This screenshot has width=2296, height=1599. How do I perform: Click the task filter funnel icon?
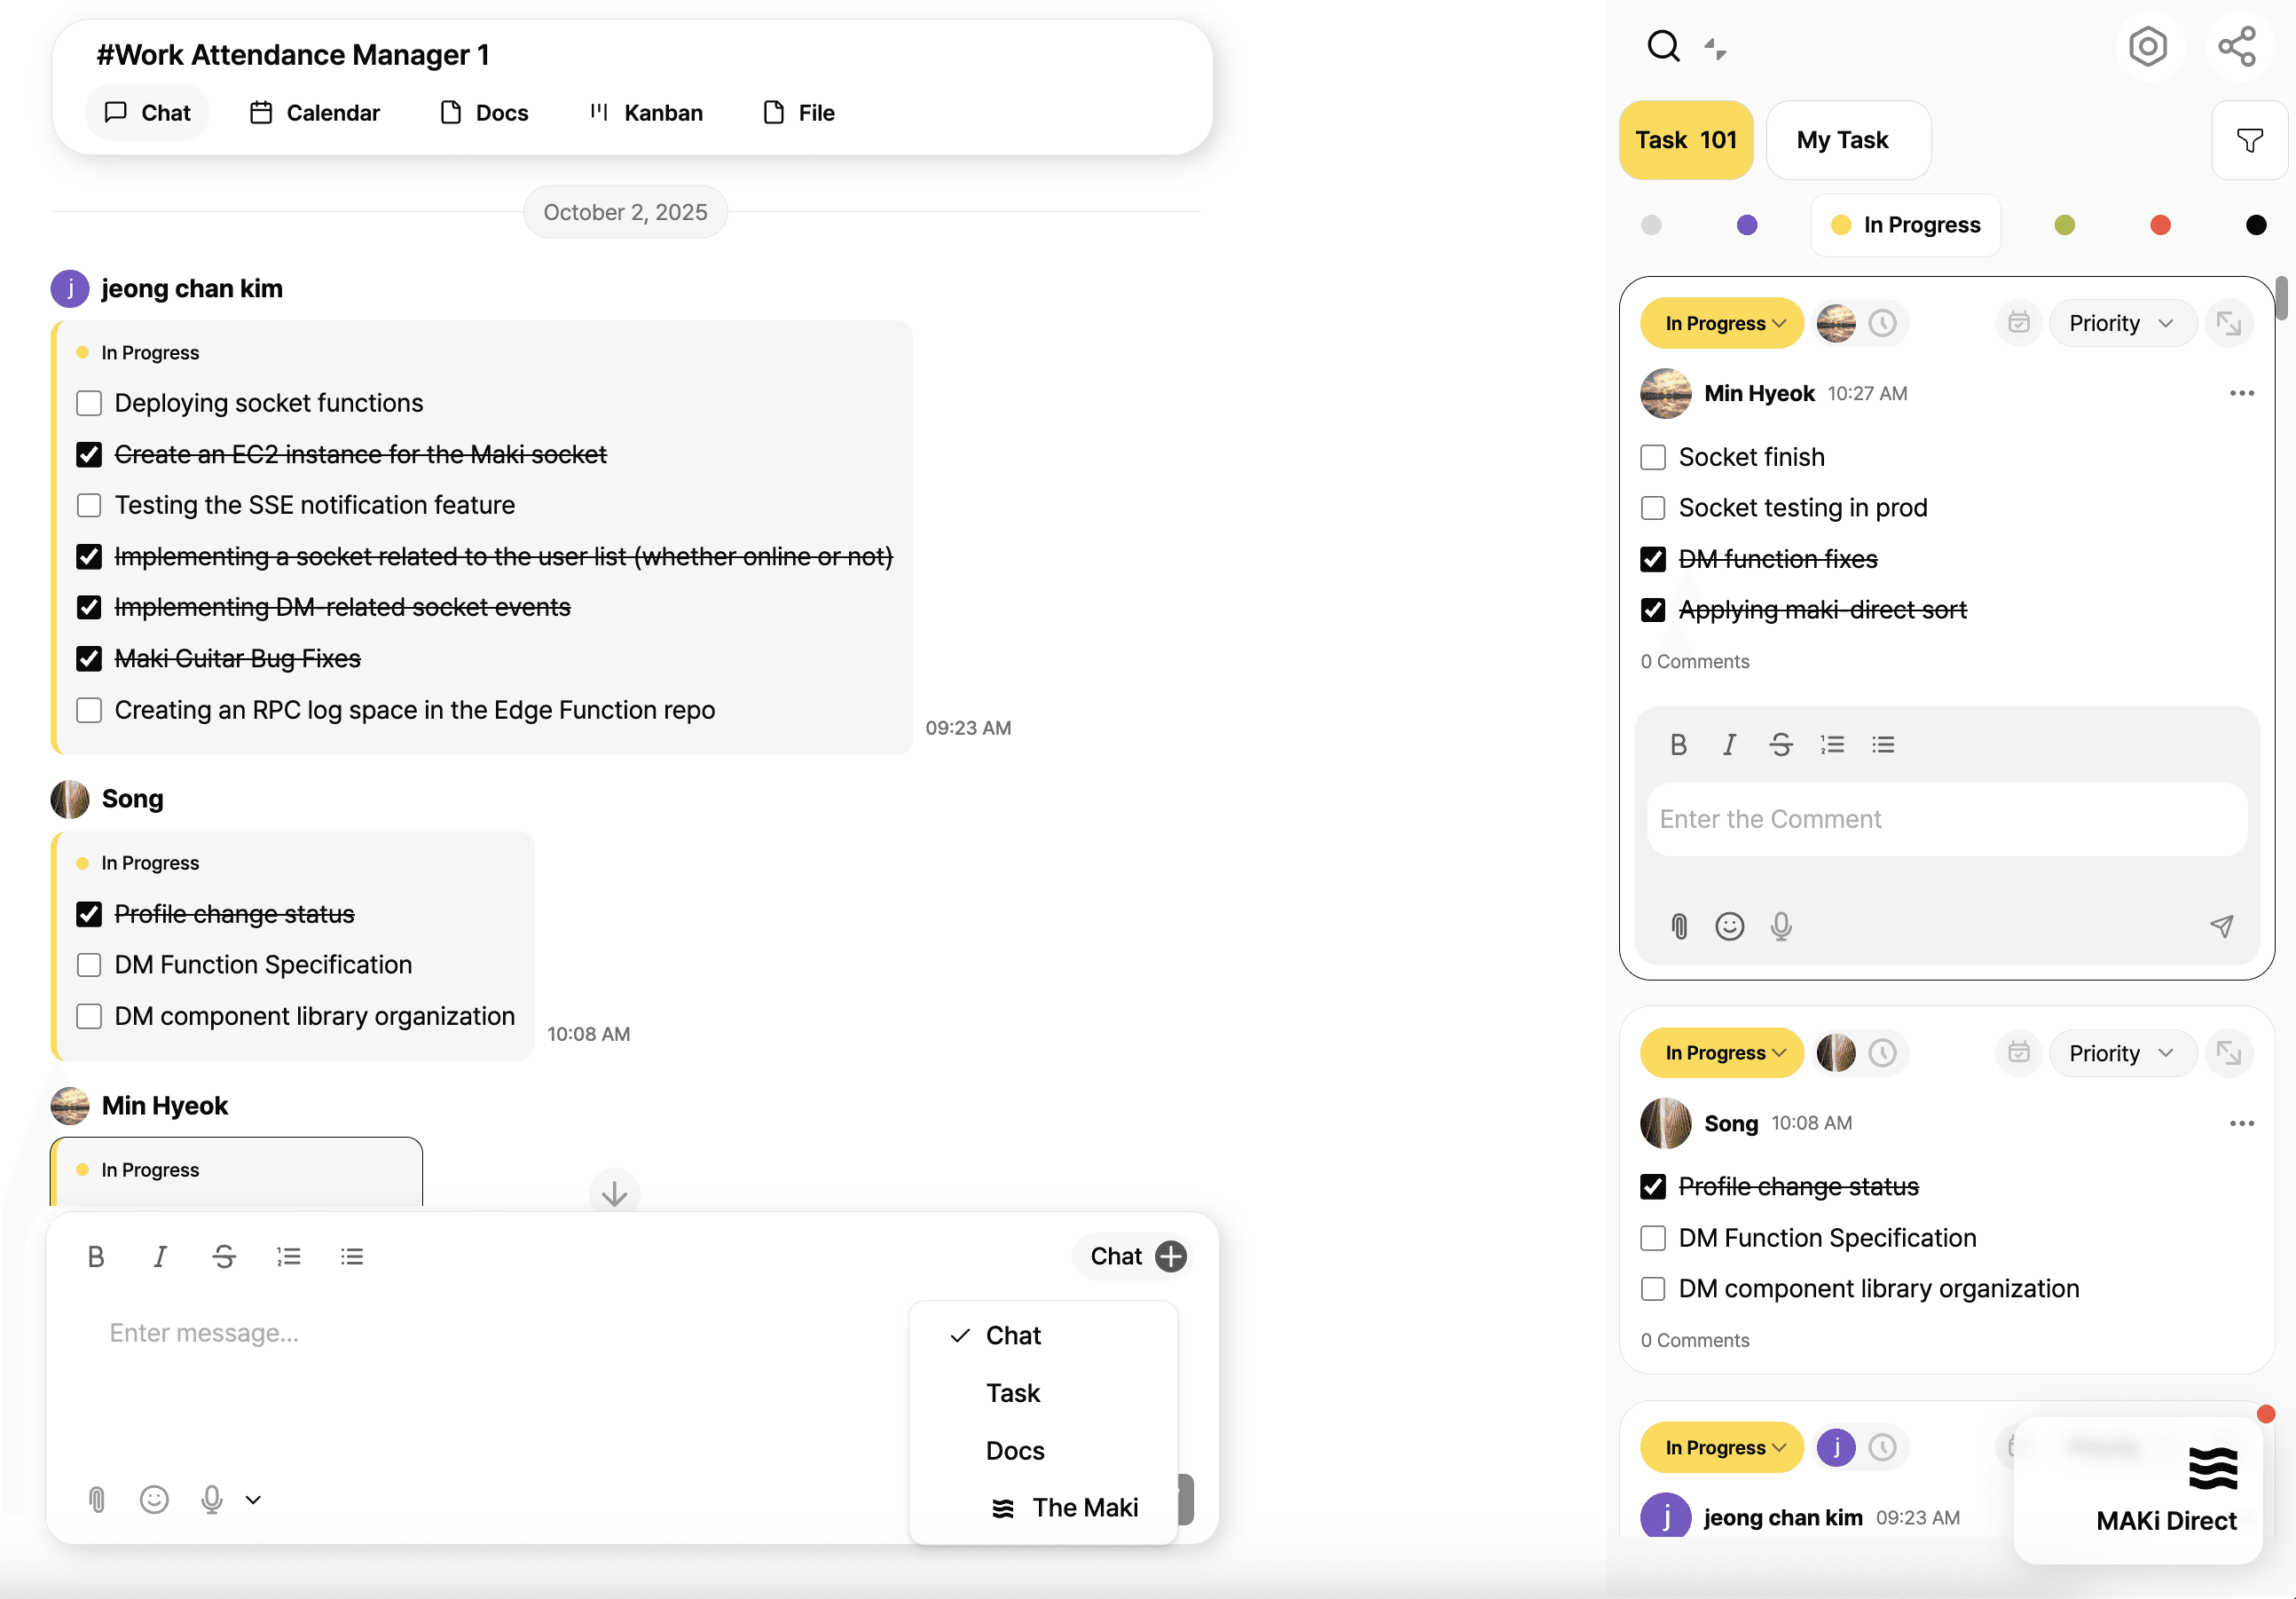click(2249, 140)
